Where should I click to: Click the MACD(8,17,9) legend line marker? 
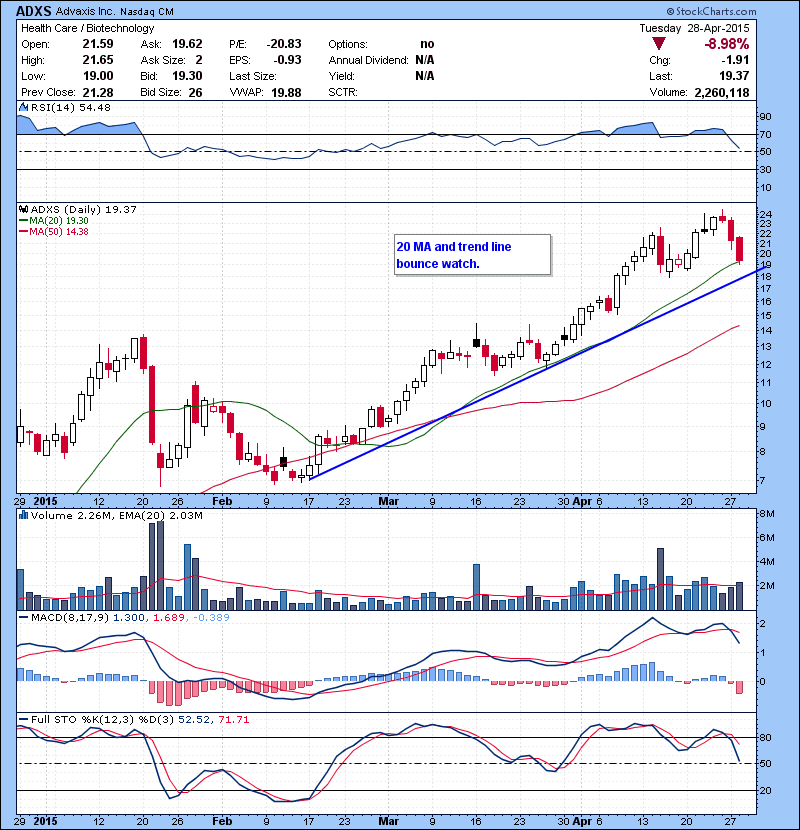24,617
